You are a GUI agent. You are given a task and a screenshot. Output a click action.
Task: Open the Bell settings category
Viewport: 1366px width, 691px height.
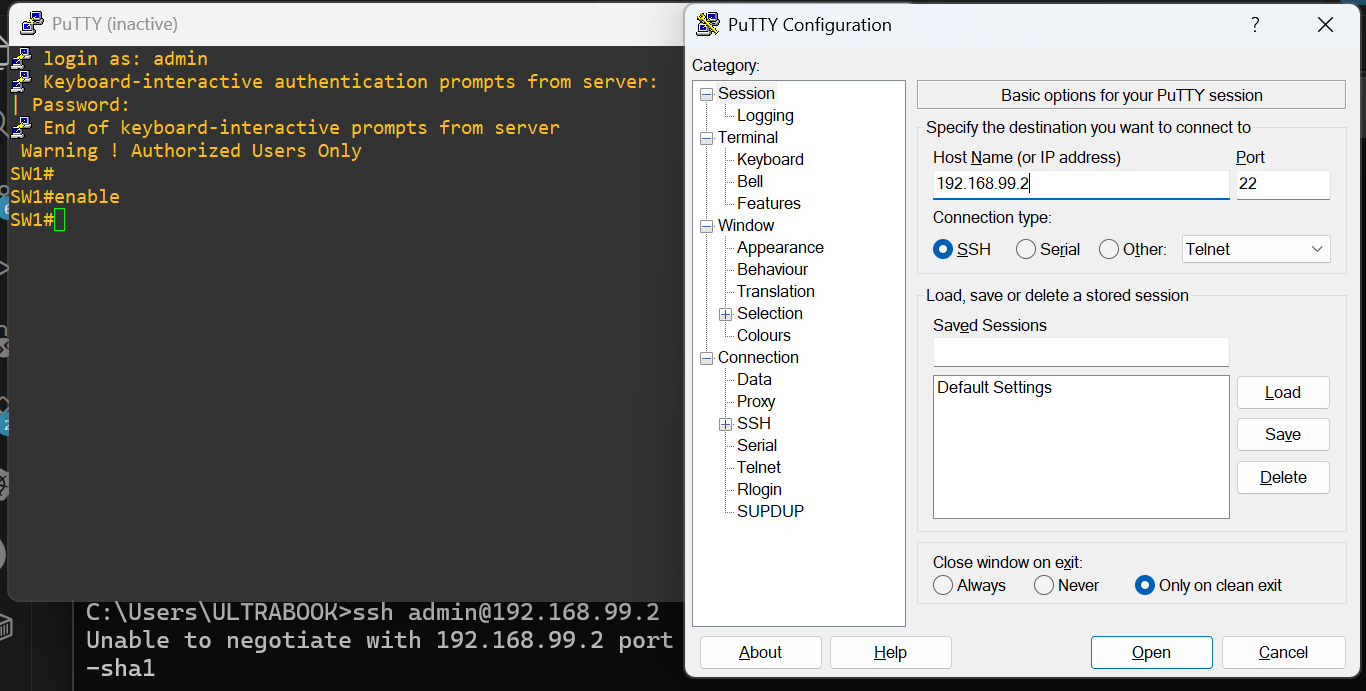[x=750, y=182]
